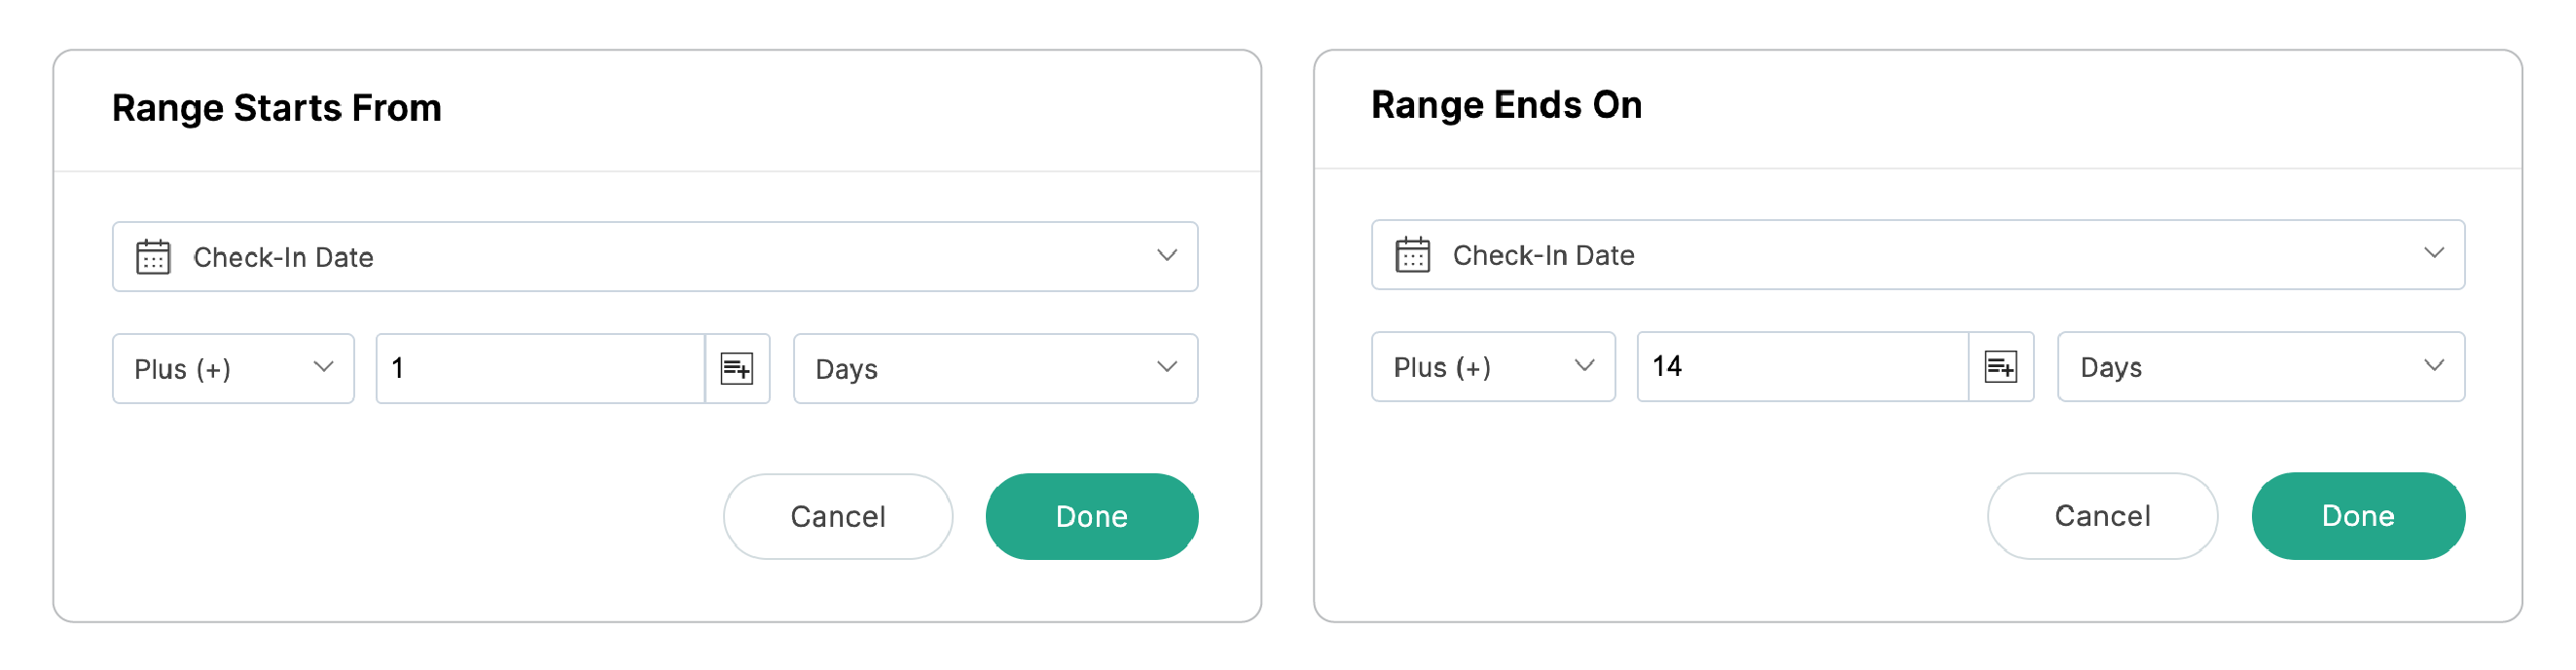
Task: Click Cancel in the Range Starts From dialog
Action: tap(838, 516)
